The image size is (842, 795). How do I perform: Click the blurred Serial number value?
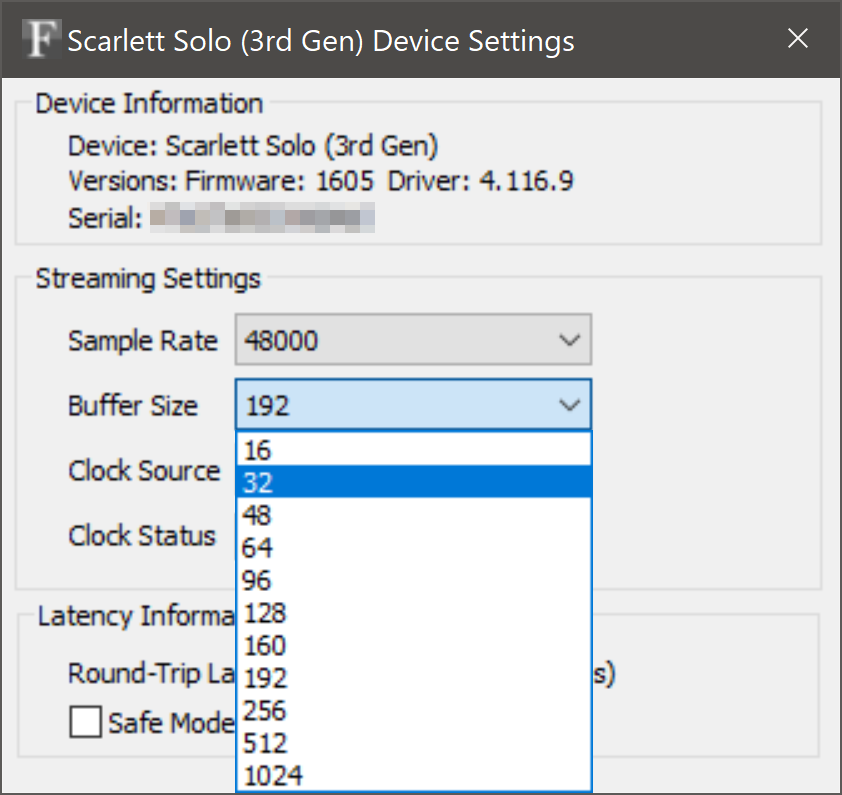pyautogui.click(x=262, y=217)
